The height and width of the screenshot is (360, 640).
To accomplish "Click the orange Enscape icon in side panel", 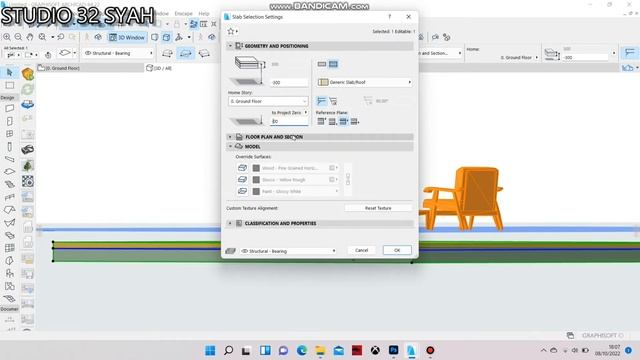I will coord(27,73).
